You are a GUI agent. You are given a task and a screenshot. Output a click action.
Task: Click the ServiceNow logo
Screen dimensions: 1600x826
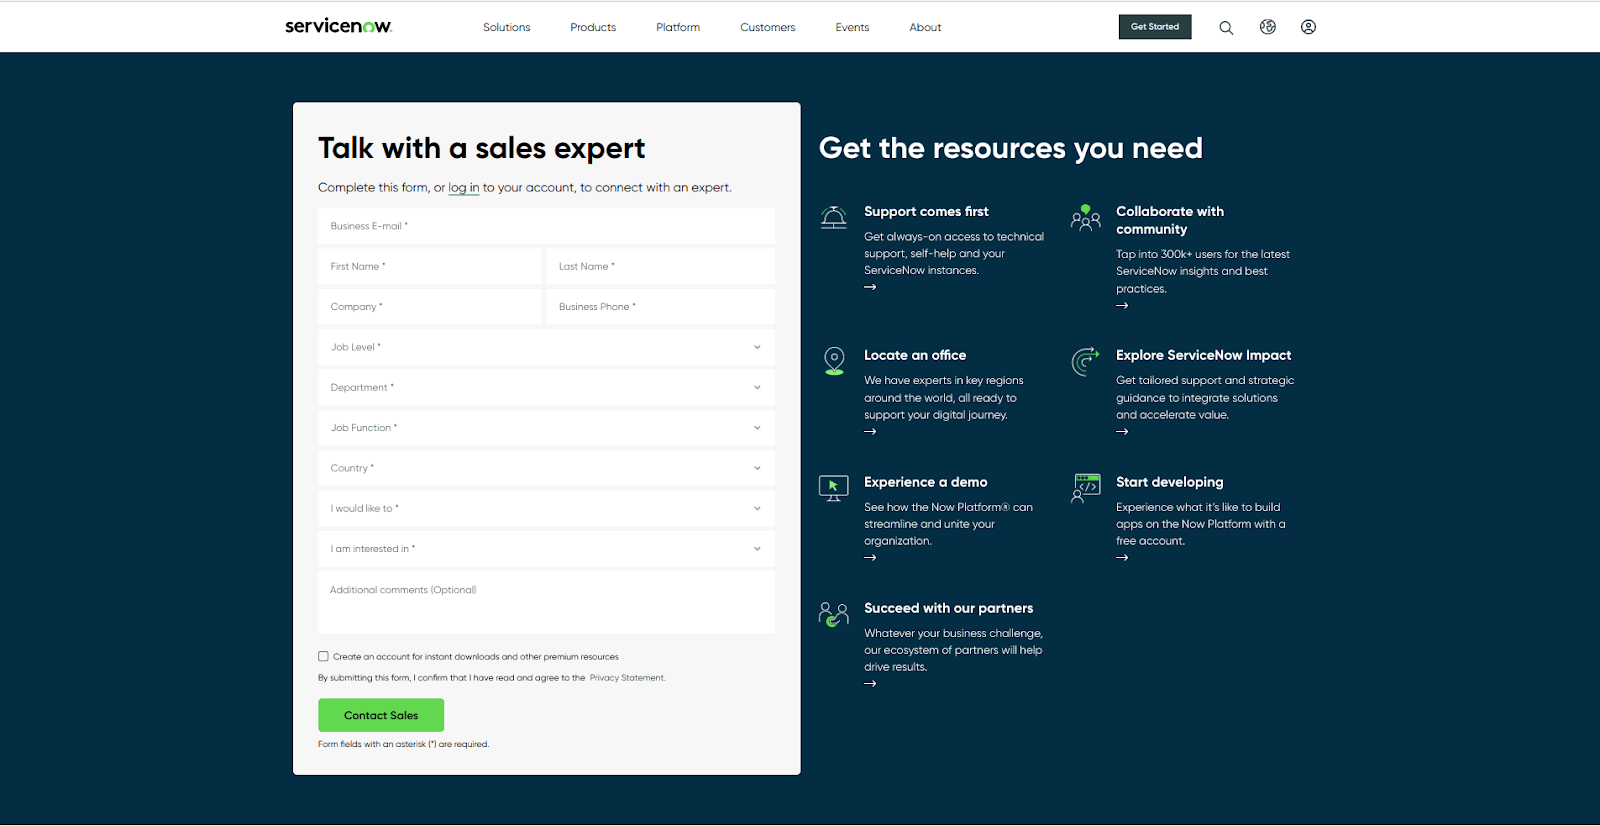[x=338, y=26]
